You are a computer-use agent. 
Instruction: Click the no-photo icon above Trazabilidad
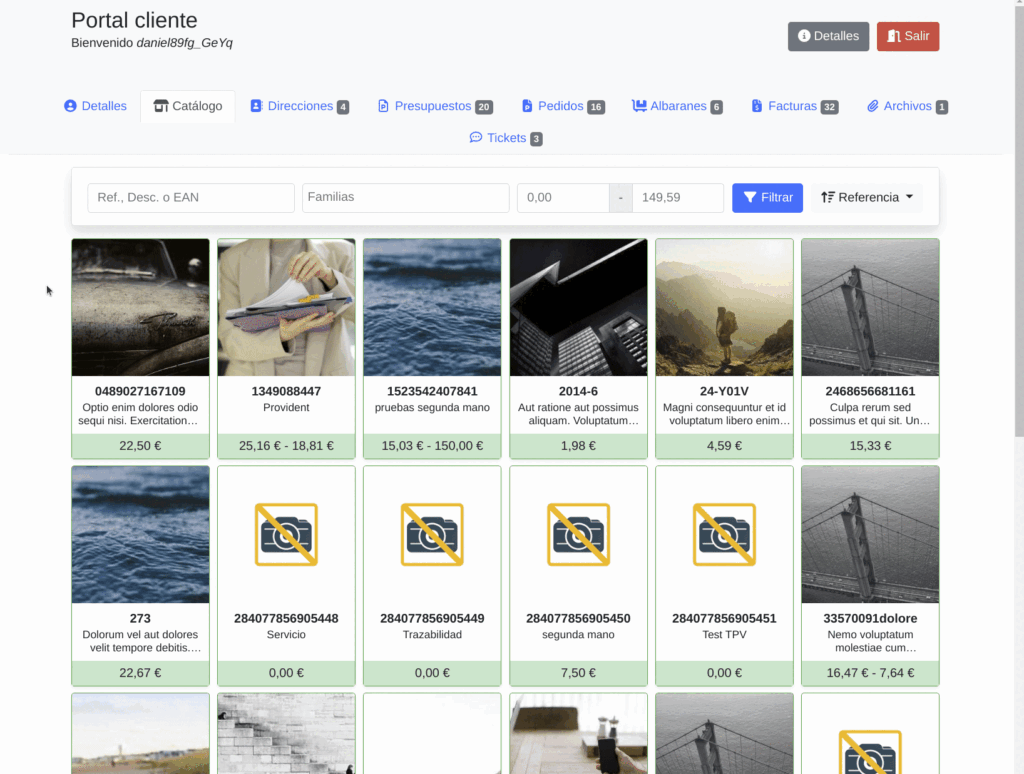pyautogui.click(x=432, y=534)
